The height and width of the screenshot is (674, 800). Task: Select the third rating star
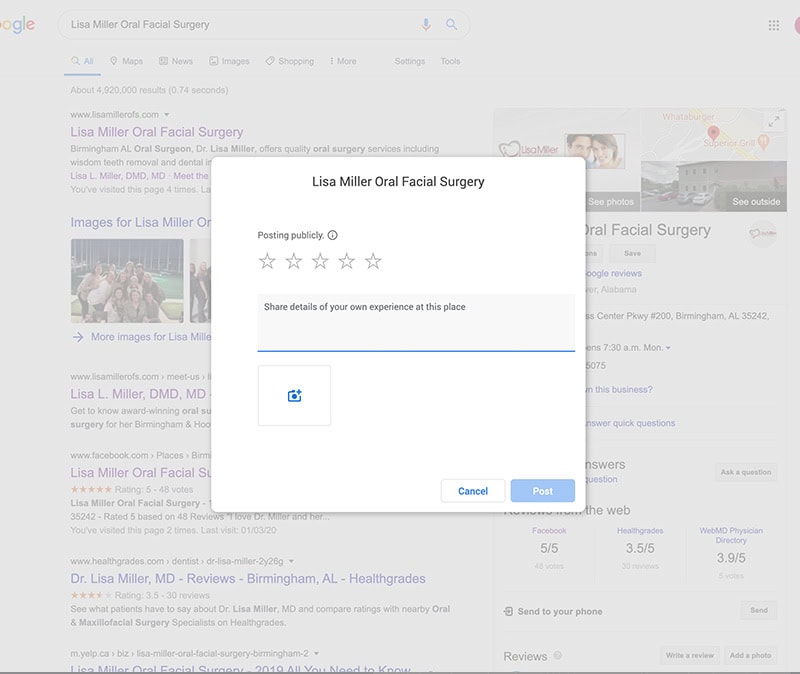(320, 261)
